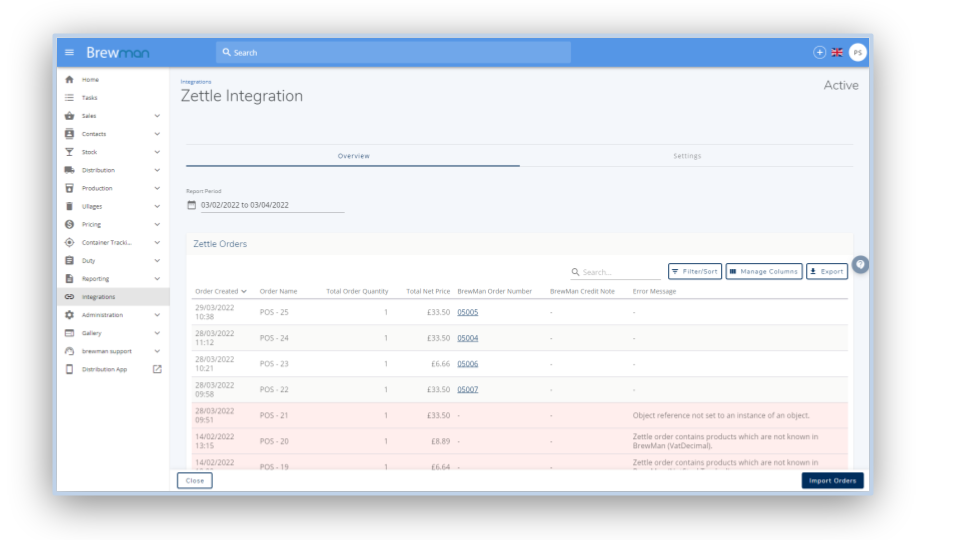Expand the Sales menu chevron
Image resolution: width=960 pixels, height=540 pixels.
(x=157, y=116)
